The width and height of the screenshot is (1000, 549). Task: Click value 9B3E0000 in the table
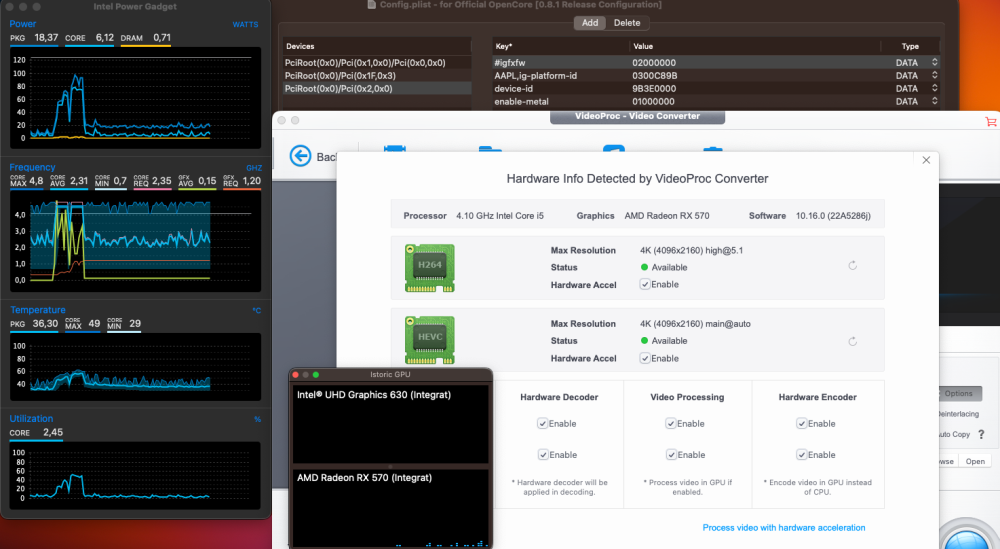[x=654, y=89]
